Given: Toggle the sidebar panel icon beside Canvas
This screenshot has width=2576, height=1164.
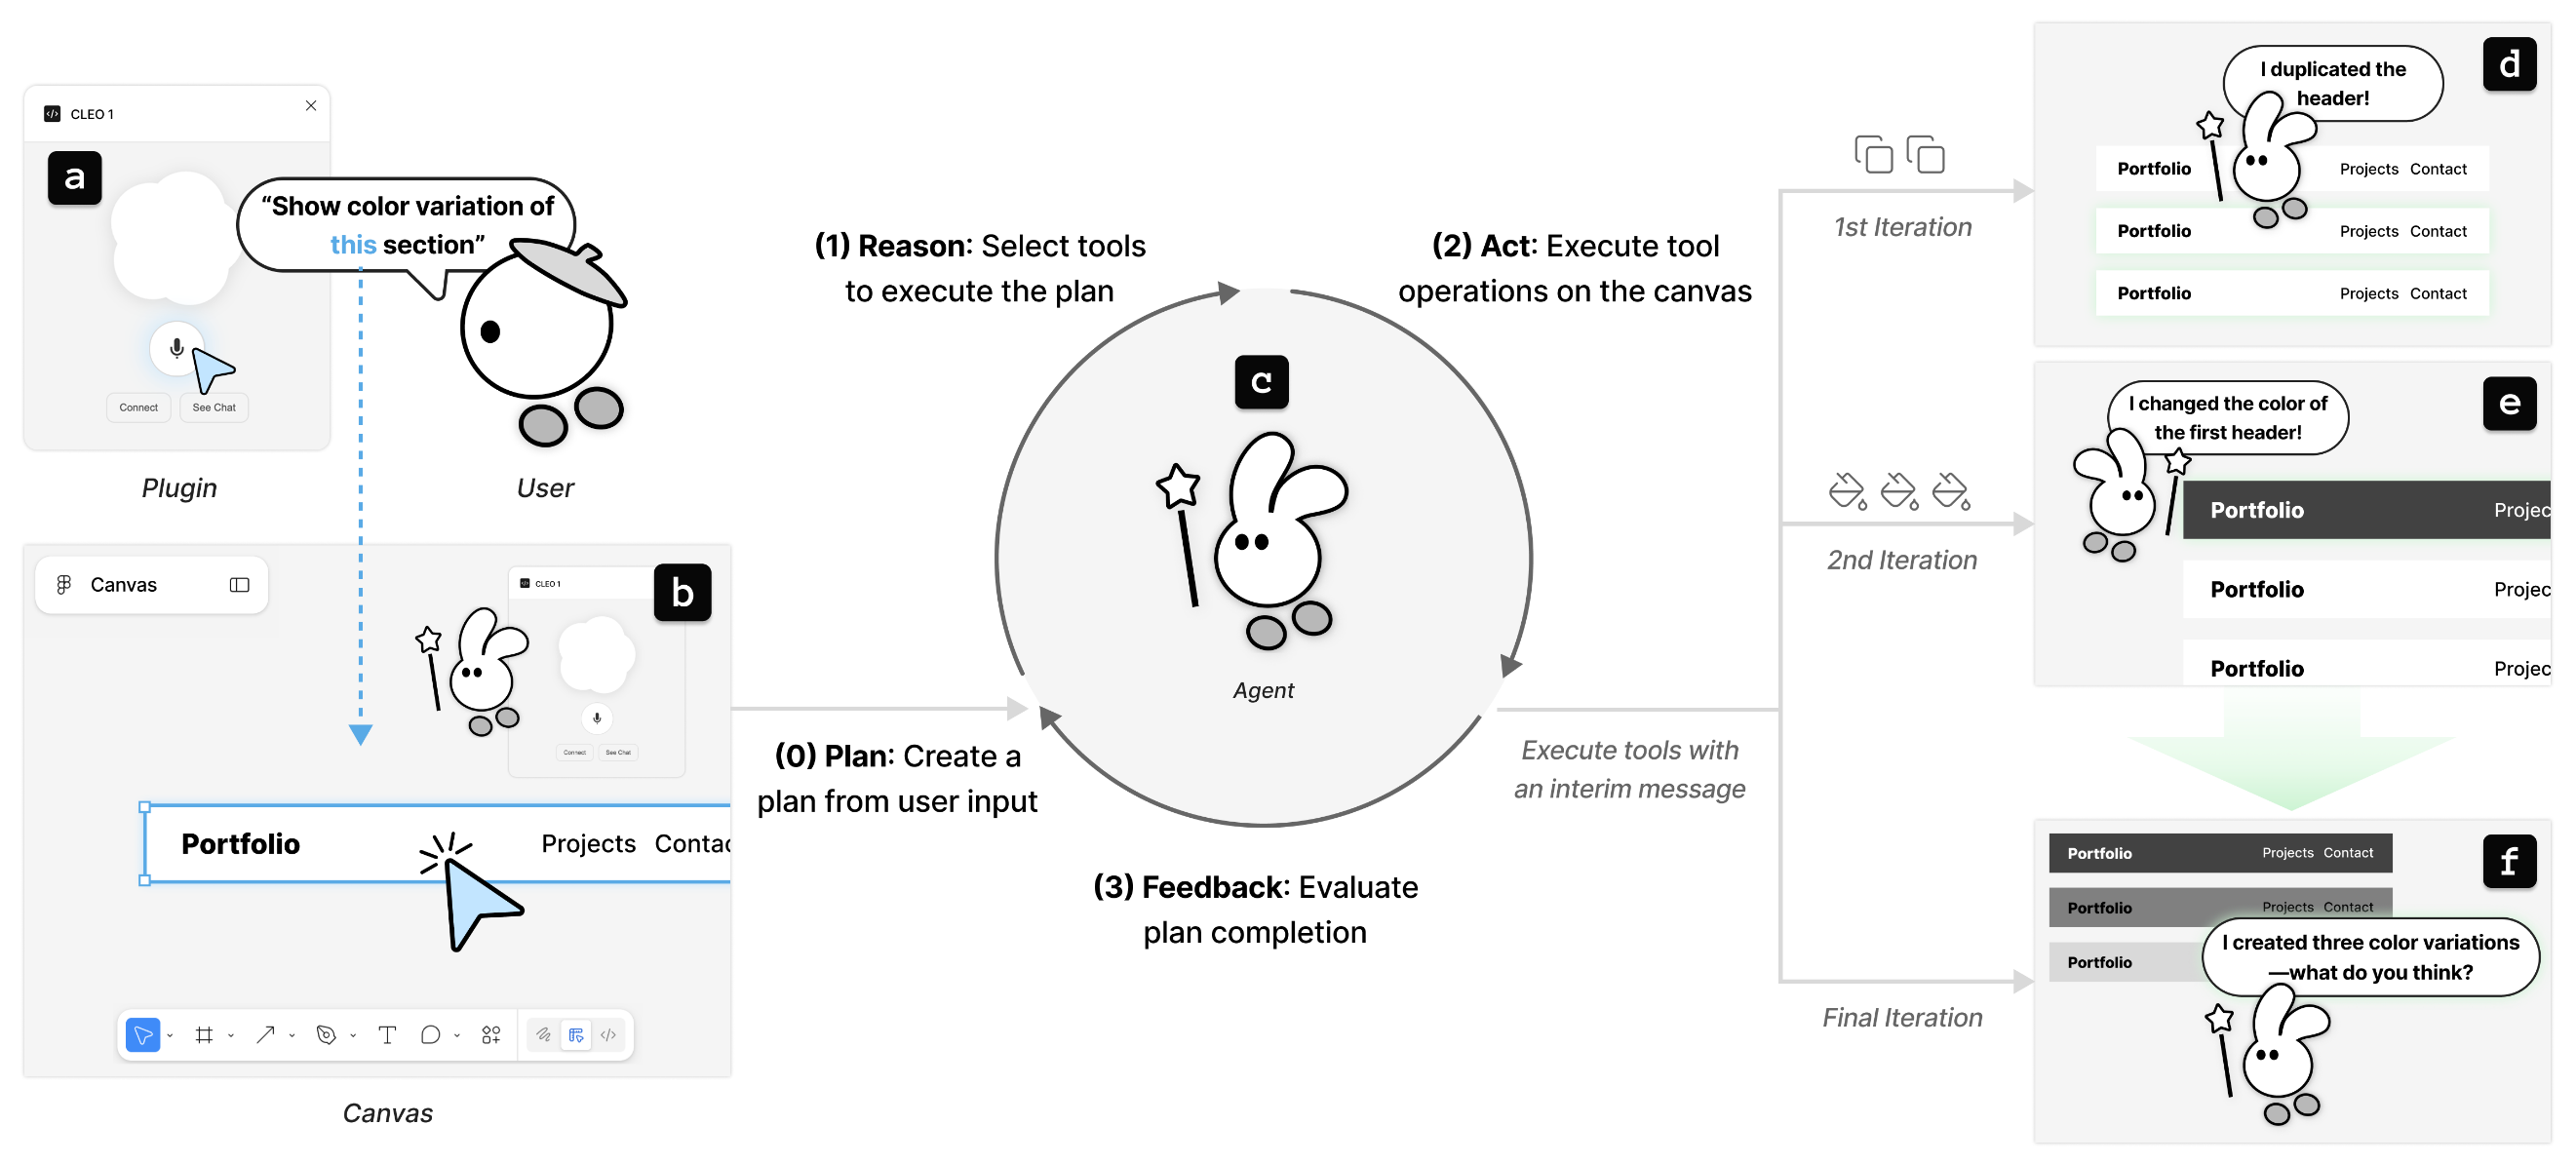Looking at the screenshot, I should coord(239,585).
